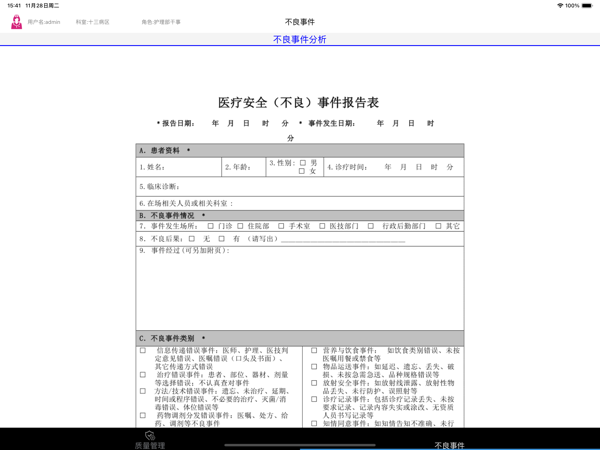
Task: Select 有 for 不良后果
Action: tap(222, 239)
